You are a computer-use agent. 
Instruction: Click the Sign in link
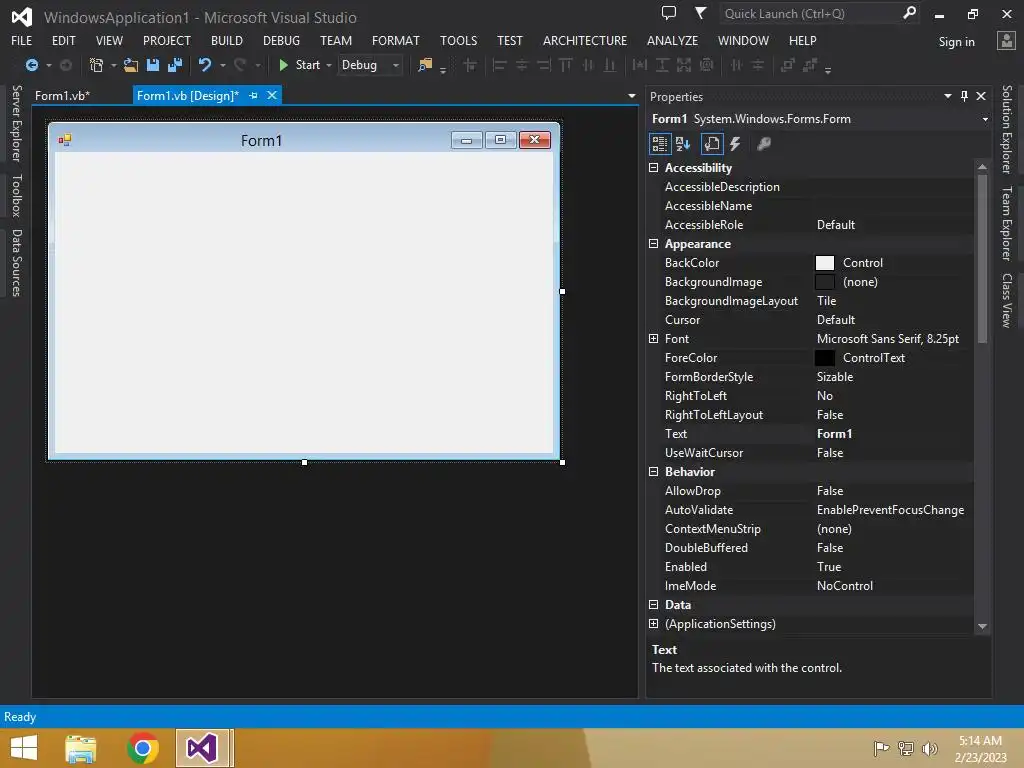(x=956, y=42)
